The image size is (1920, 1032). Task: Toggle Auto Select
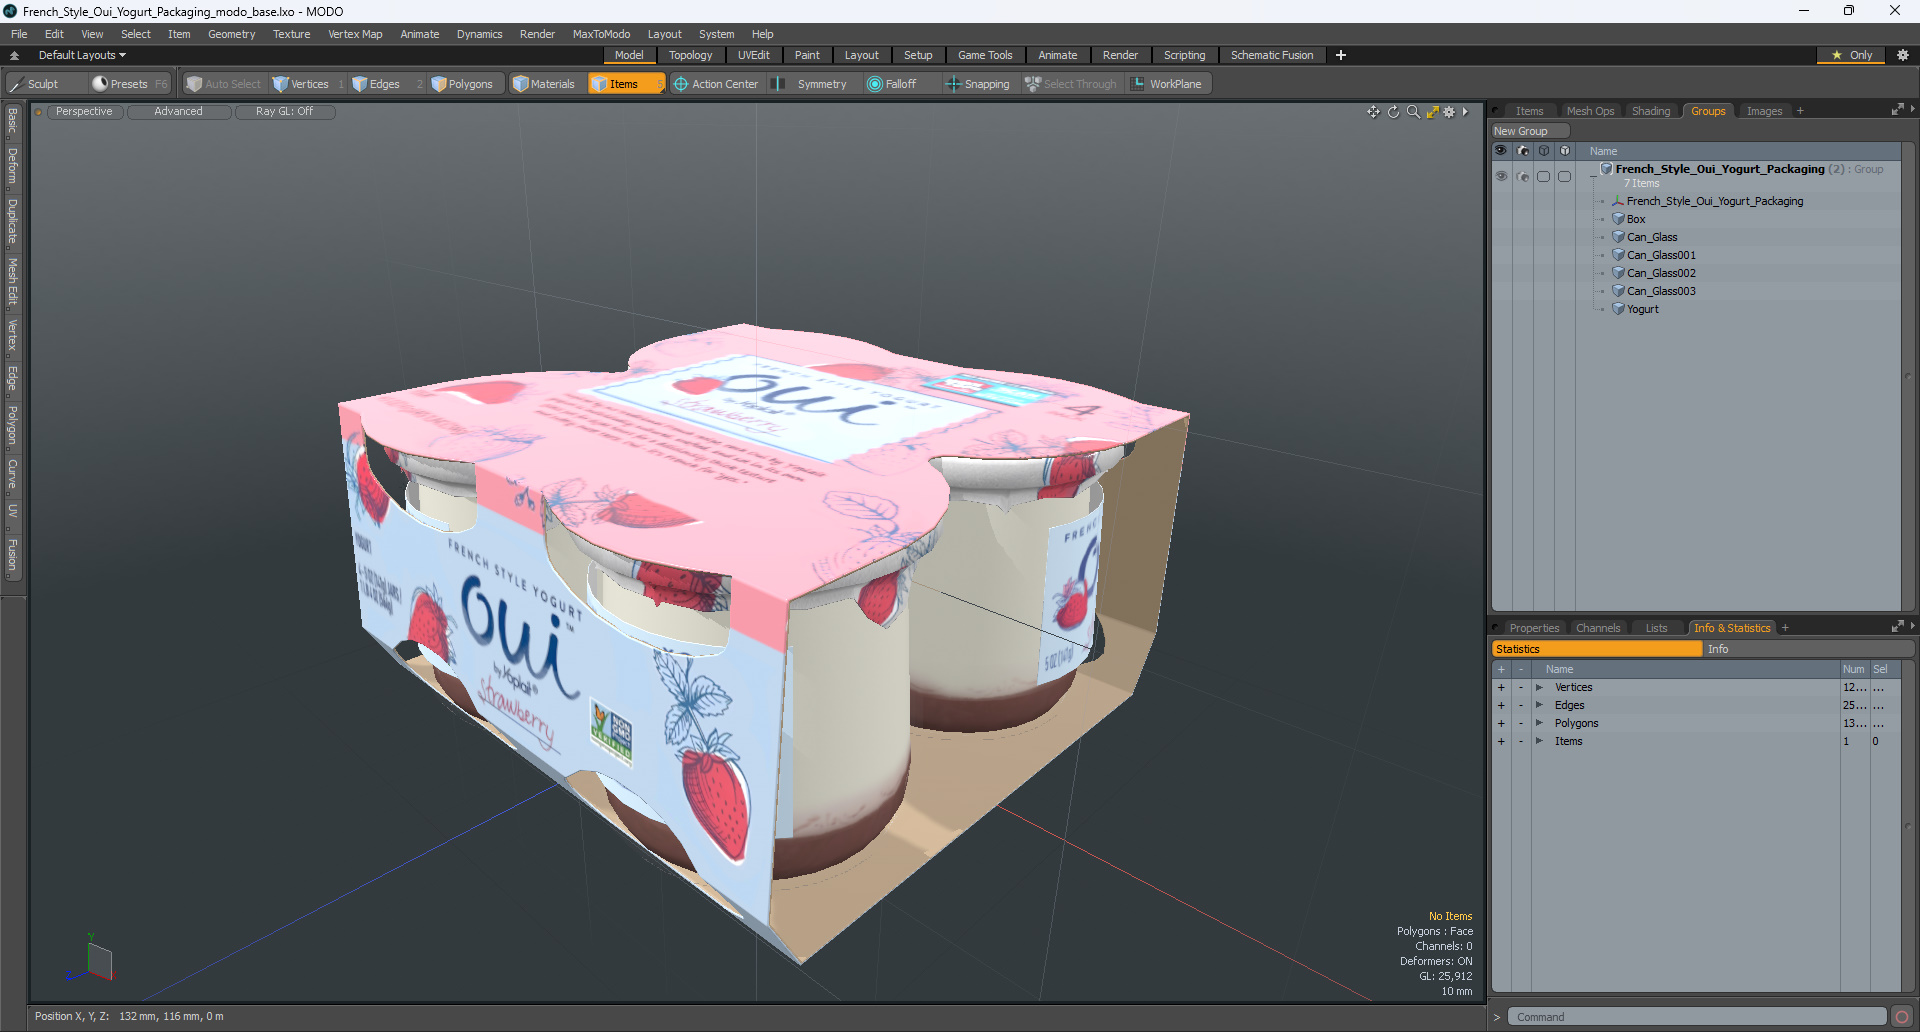tap(224, 84)
